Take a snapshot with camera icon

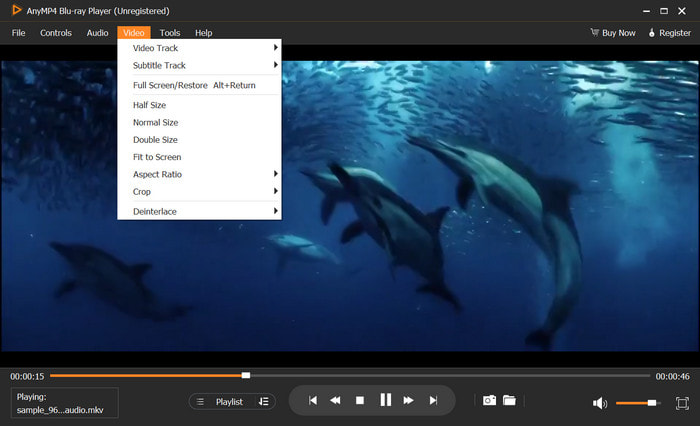489,400
